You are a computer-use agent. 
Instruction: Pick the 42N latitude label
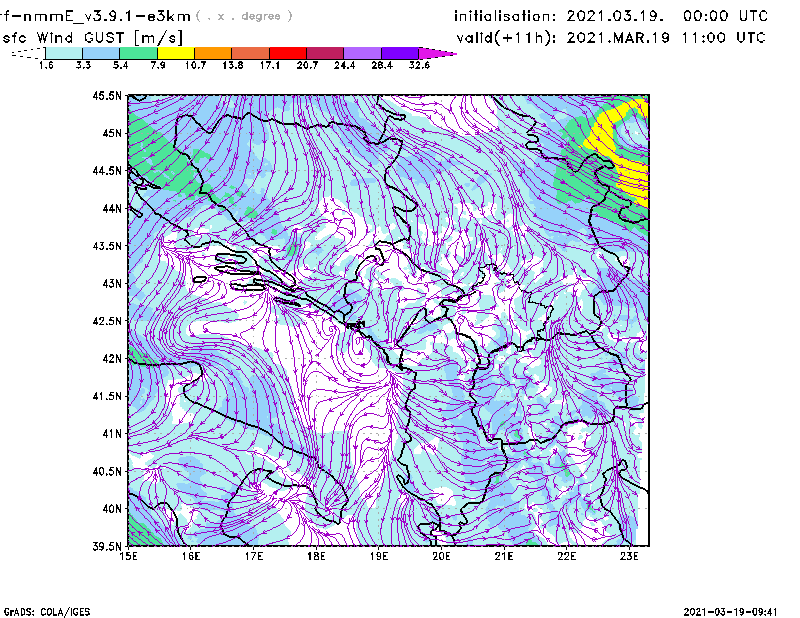point(112,359)
